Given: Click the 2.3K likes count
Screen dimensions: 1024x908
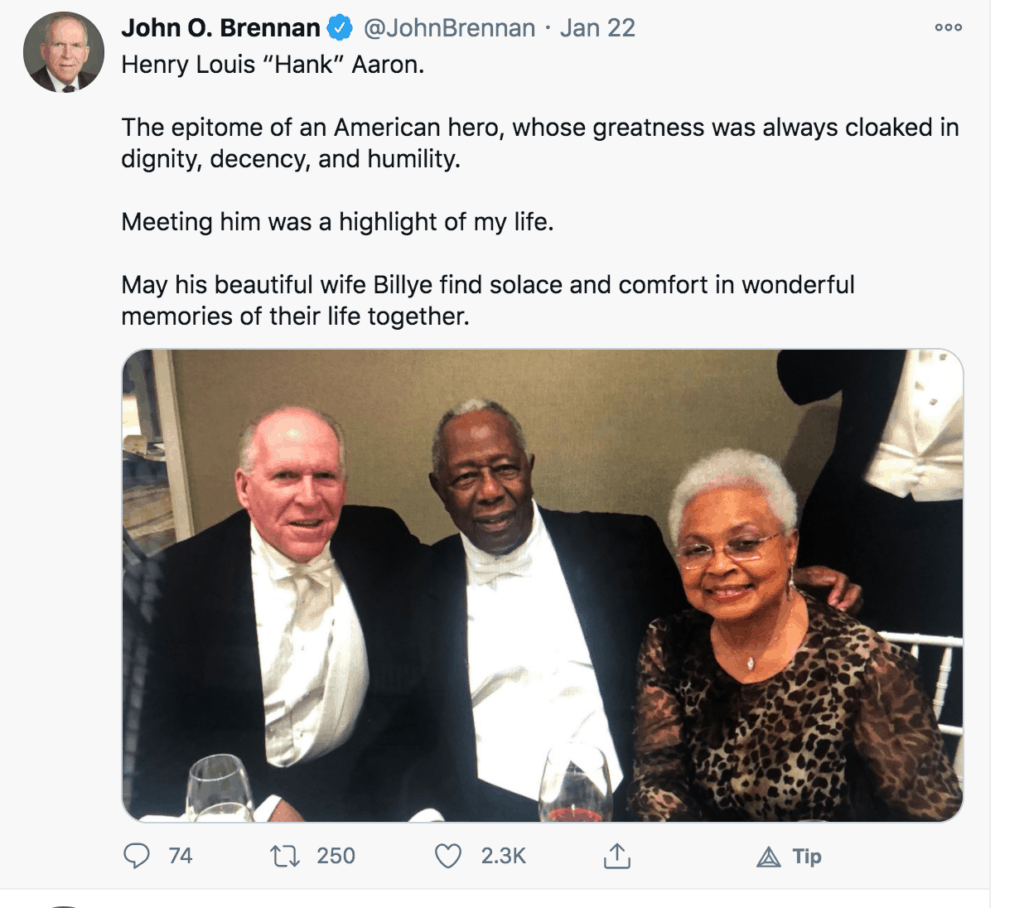Looking at the screenshot, I should [503, 856].
